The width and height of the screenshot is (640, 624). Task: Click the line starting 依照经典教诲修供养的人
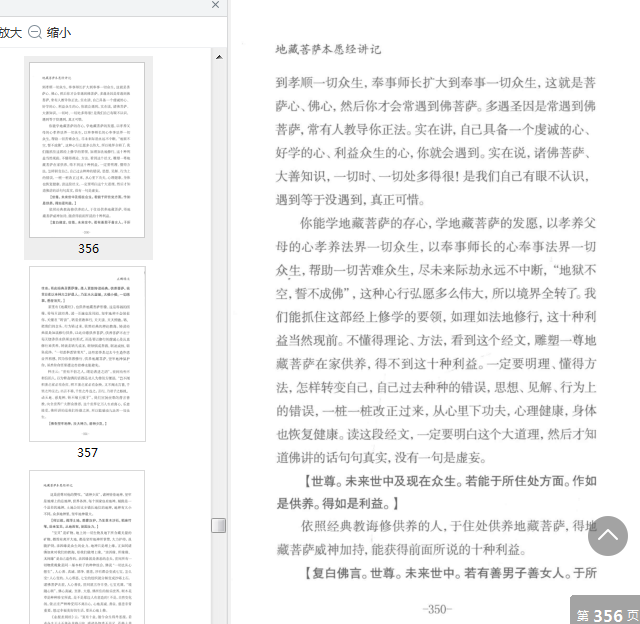449,526
